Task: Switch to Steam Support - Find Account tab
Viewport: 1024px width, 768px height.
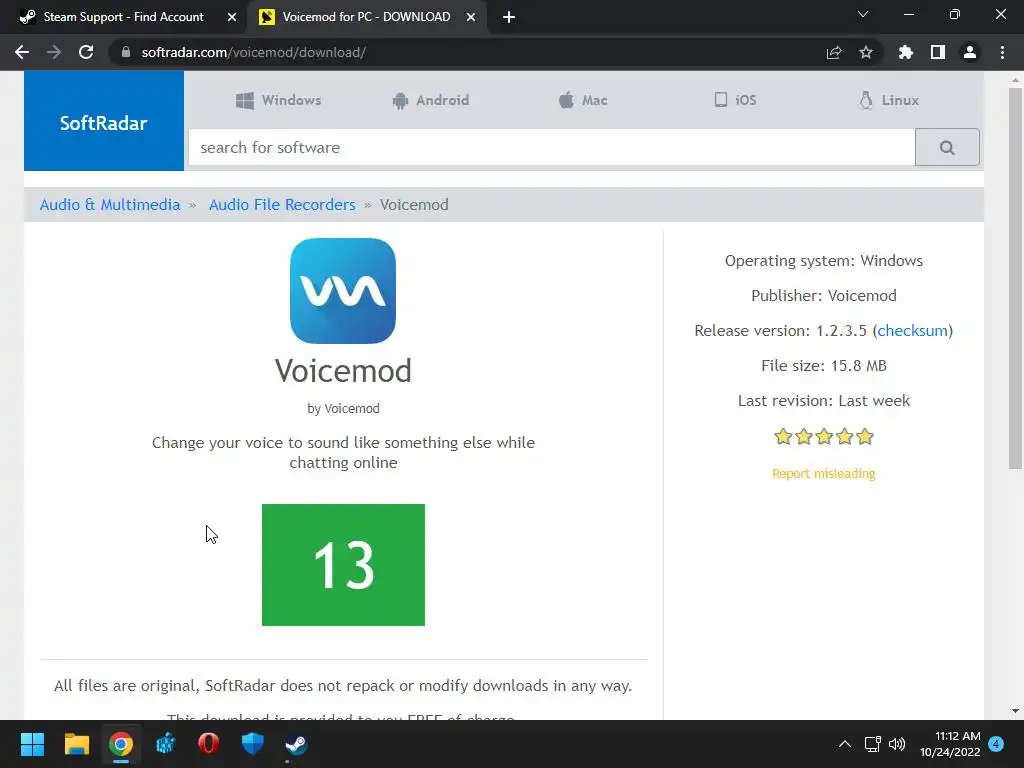Action: 123,17
